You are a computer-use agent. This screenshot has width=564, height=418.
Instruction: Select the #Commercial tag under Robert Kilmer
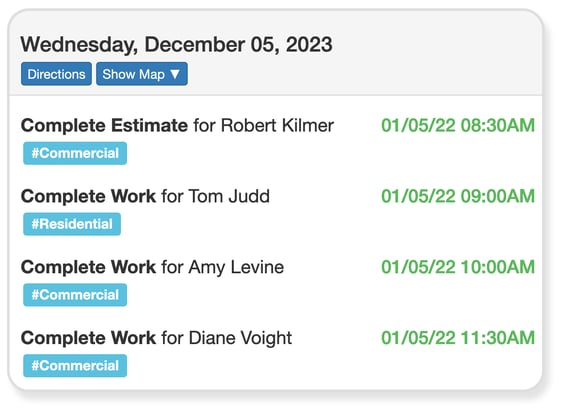75,153
